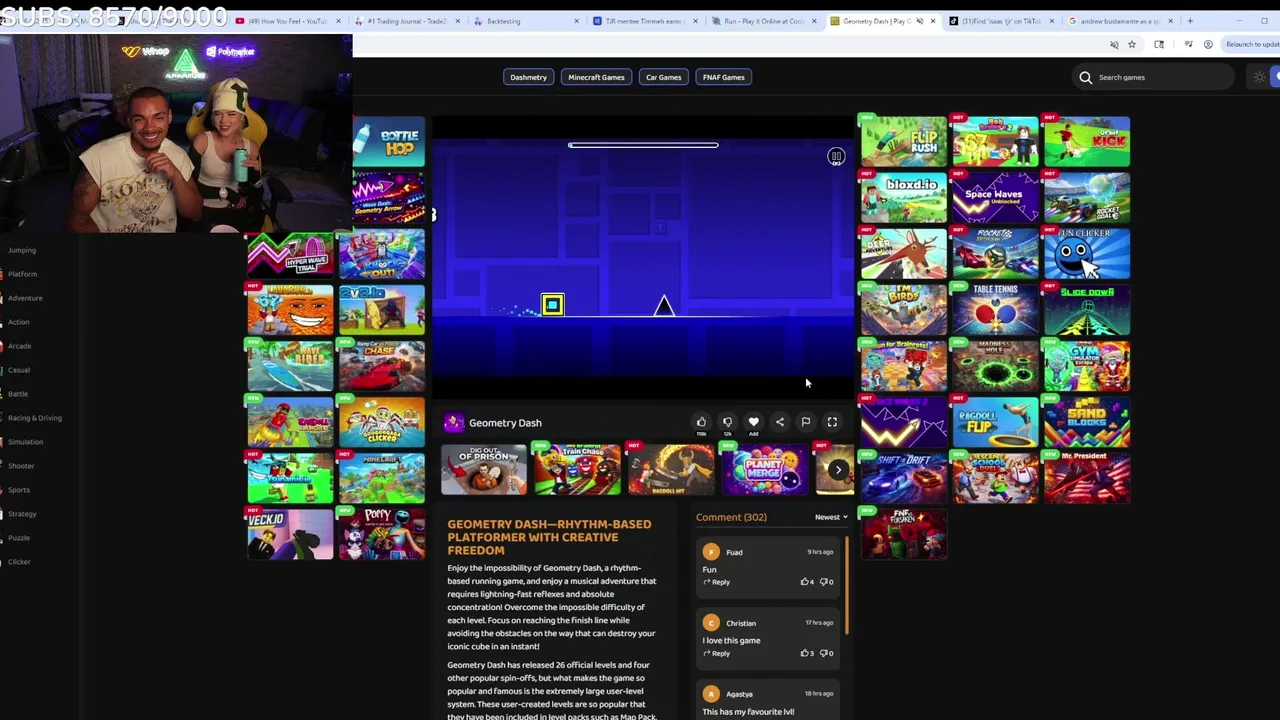Click the Relaunch to update button
This screenshot has width=1280, height=720.
coord(1252,44)
